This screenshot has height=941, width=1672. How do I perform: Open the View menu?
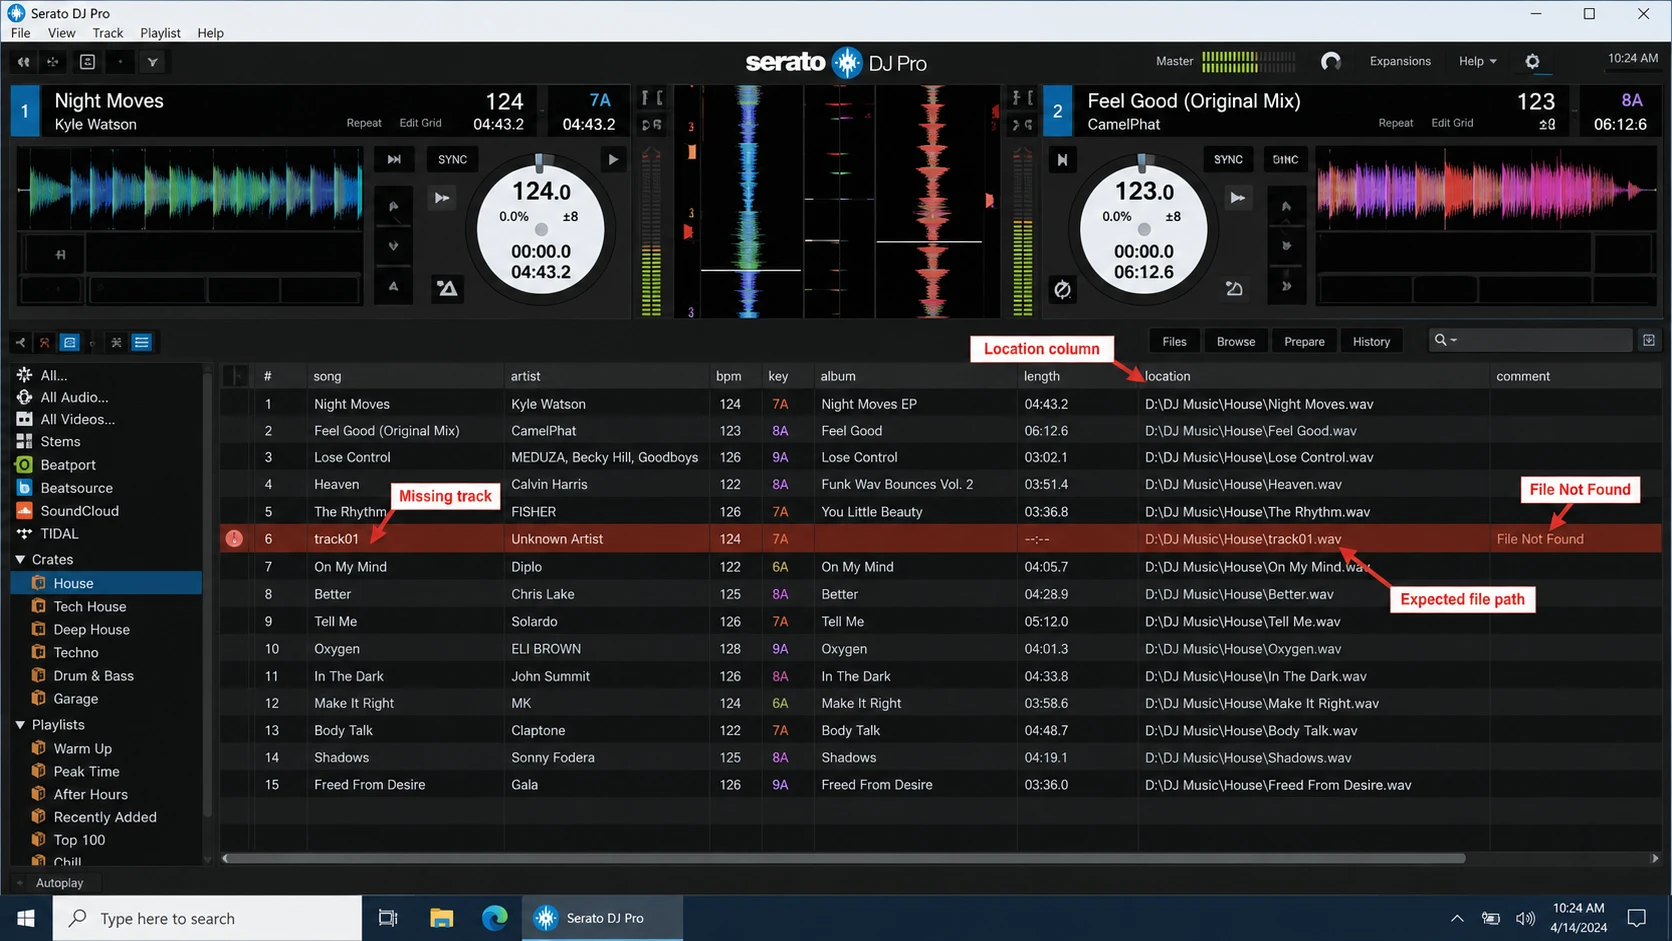pyautogui.click(x=61, y=33)
